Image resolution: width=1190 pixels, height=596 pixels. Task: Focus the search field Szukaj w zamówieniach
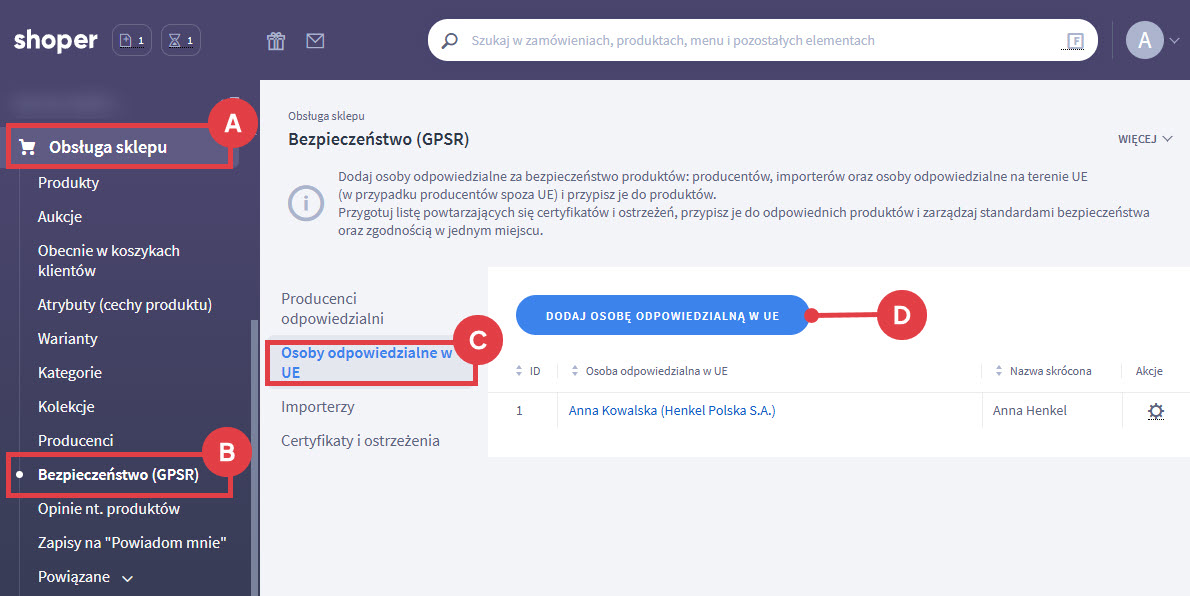[x=763, y=40]
